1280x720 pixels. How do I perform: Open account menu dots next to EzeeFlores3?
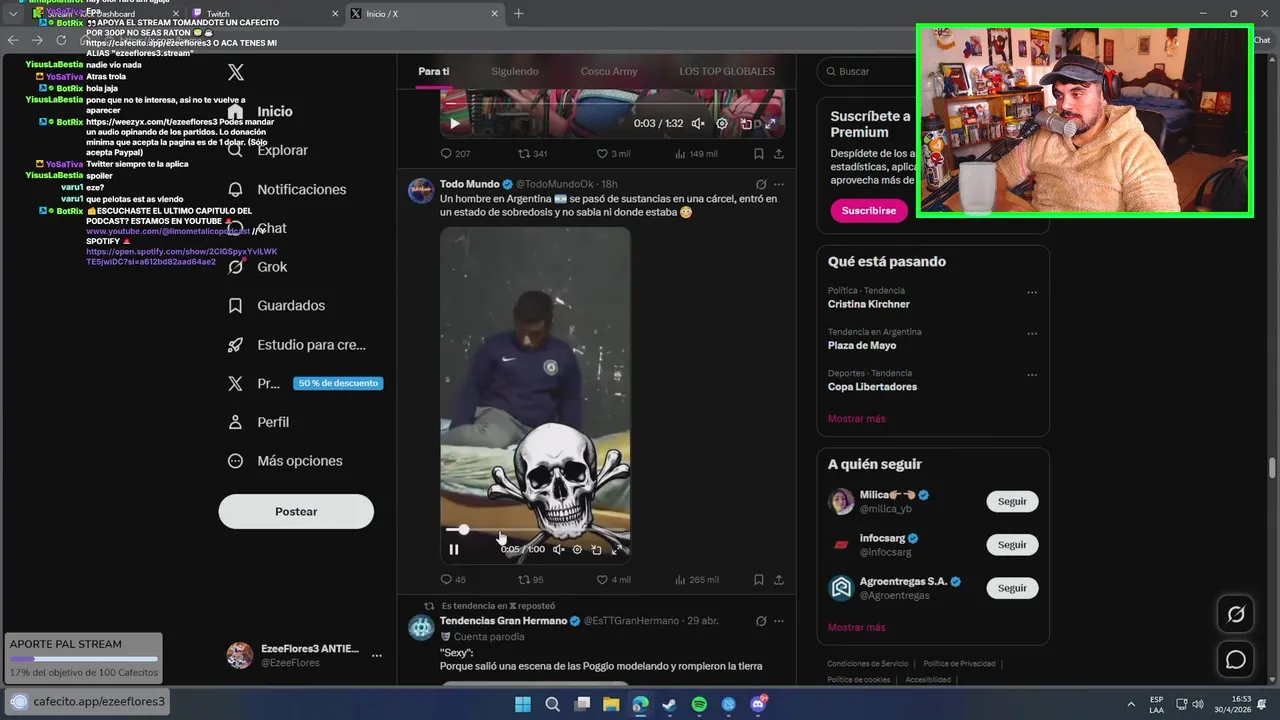[x=377, y=656]
